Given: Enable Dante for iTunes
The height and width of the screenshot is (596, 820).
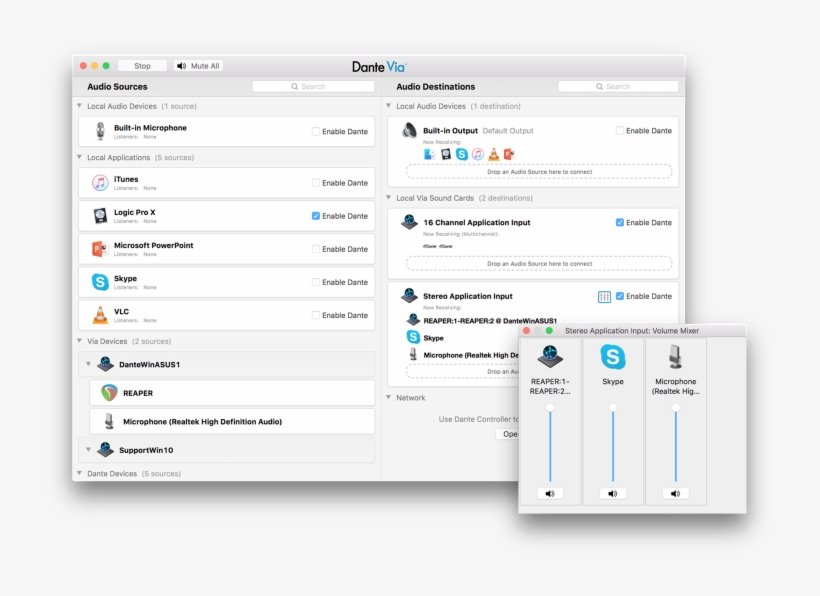Looking at the screenshot, I should pos(316,183).
